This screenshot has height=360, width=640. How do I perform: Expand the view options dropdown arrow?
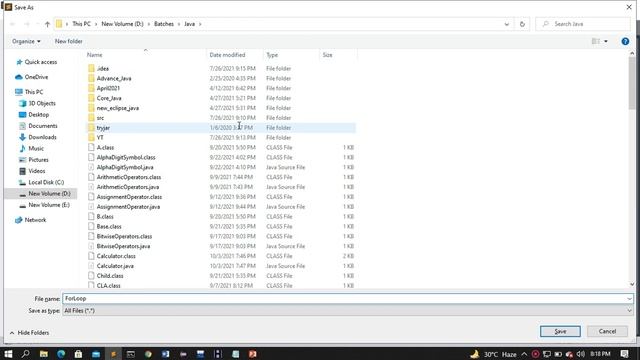tap(606, 41)
